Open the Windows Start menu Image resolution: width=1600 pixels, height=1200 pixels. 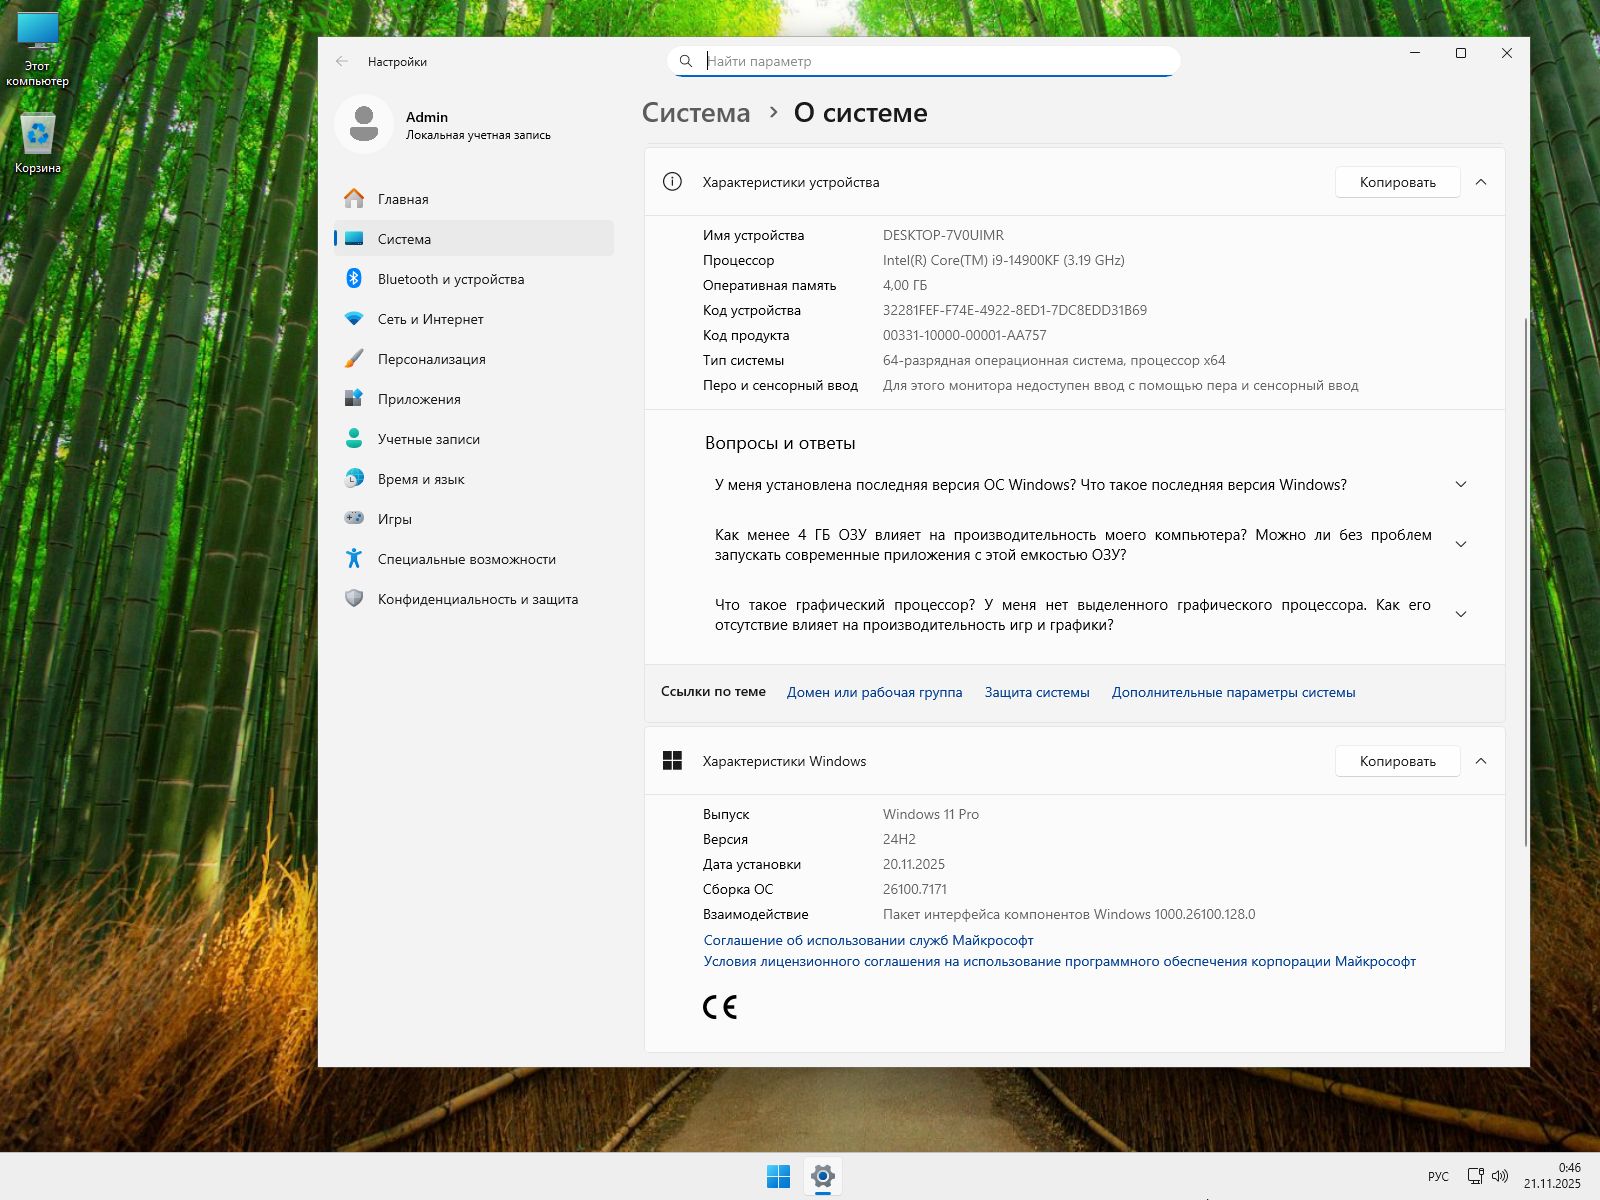778,1178
